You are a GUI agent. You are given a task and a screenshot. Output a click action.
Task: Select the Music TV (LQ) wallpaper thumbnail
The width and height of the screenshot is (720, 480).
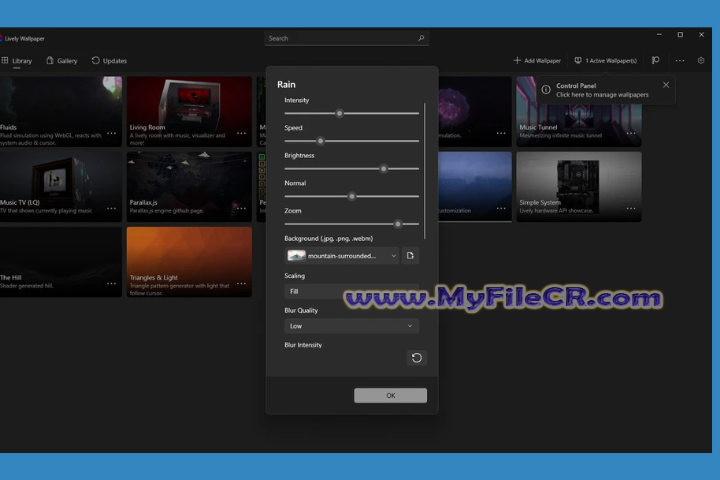coord(61,187)
